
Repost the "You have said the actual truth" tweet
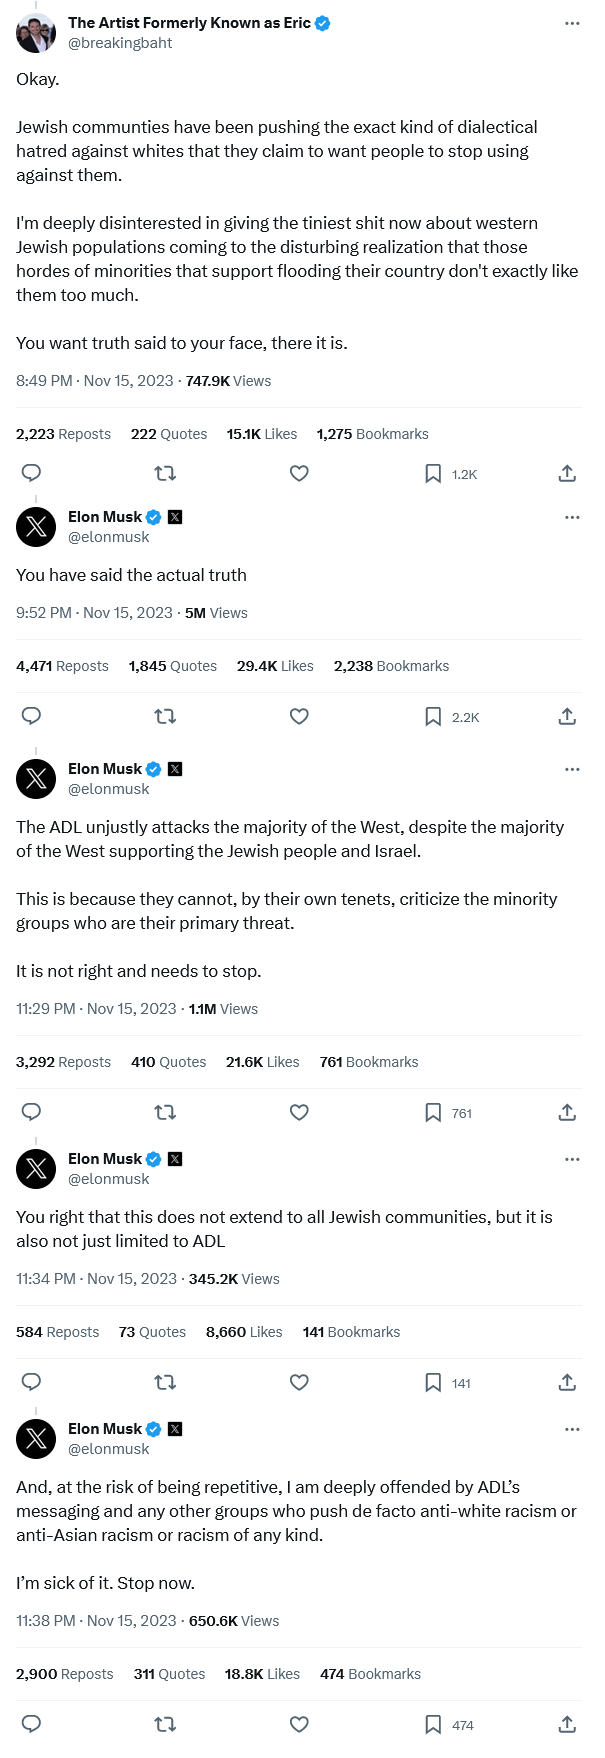click(165, 716)
